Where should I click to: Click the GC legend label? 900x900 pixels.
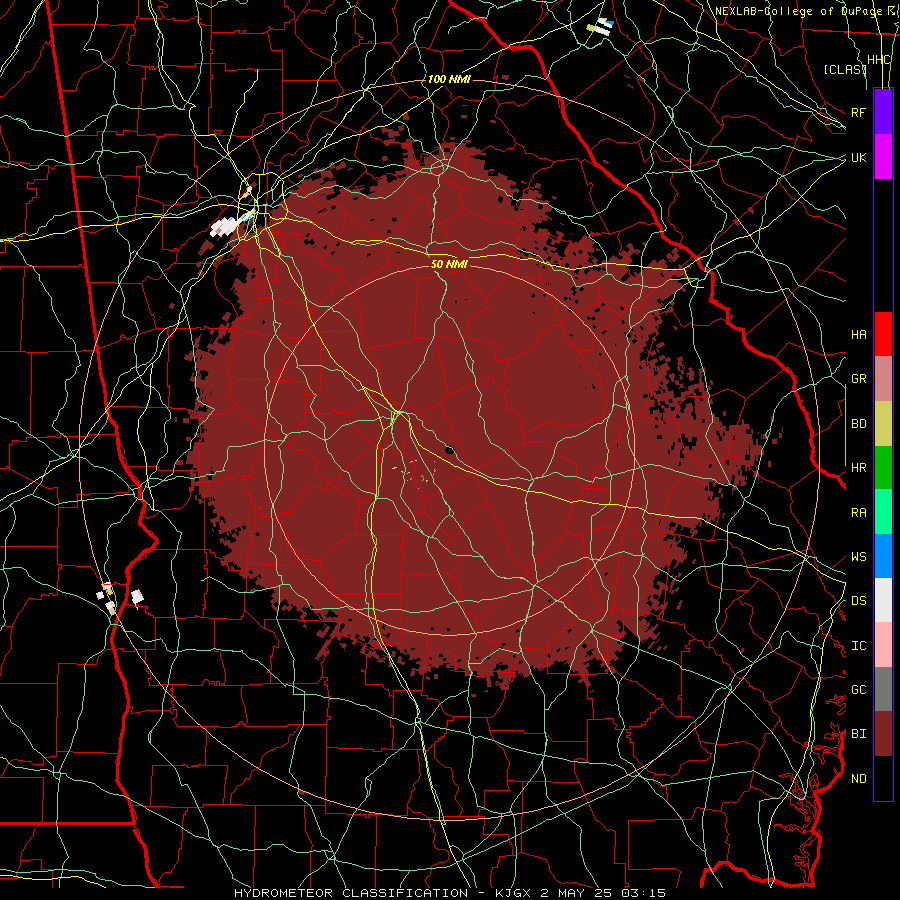tap(859, 690)
